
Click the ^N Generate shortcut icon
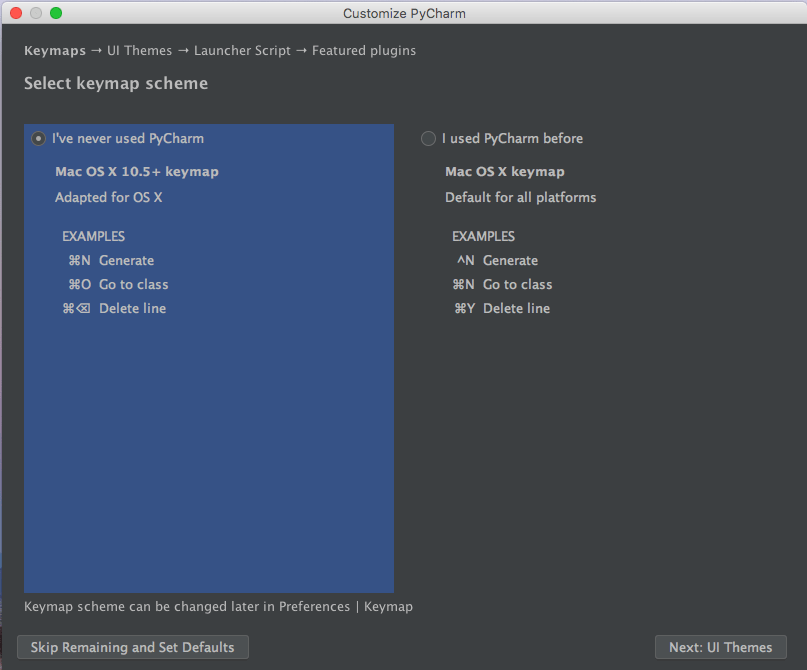pyautogui.click(x=466, y=260)
